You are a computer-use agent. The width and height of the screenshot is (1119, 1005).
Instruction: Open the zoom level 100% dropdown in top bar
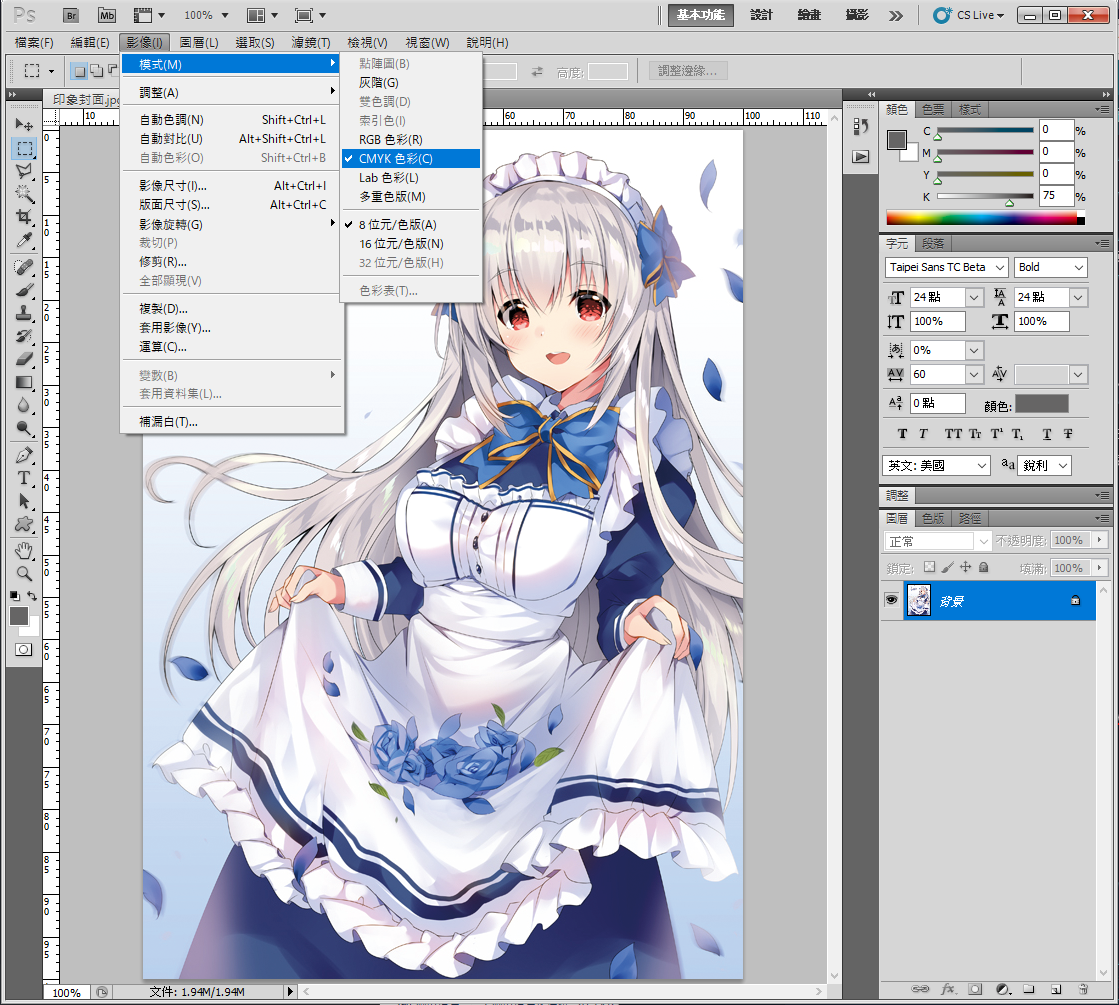tap(225, 15)
